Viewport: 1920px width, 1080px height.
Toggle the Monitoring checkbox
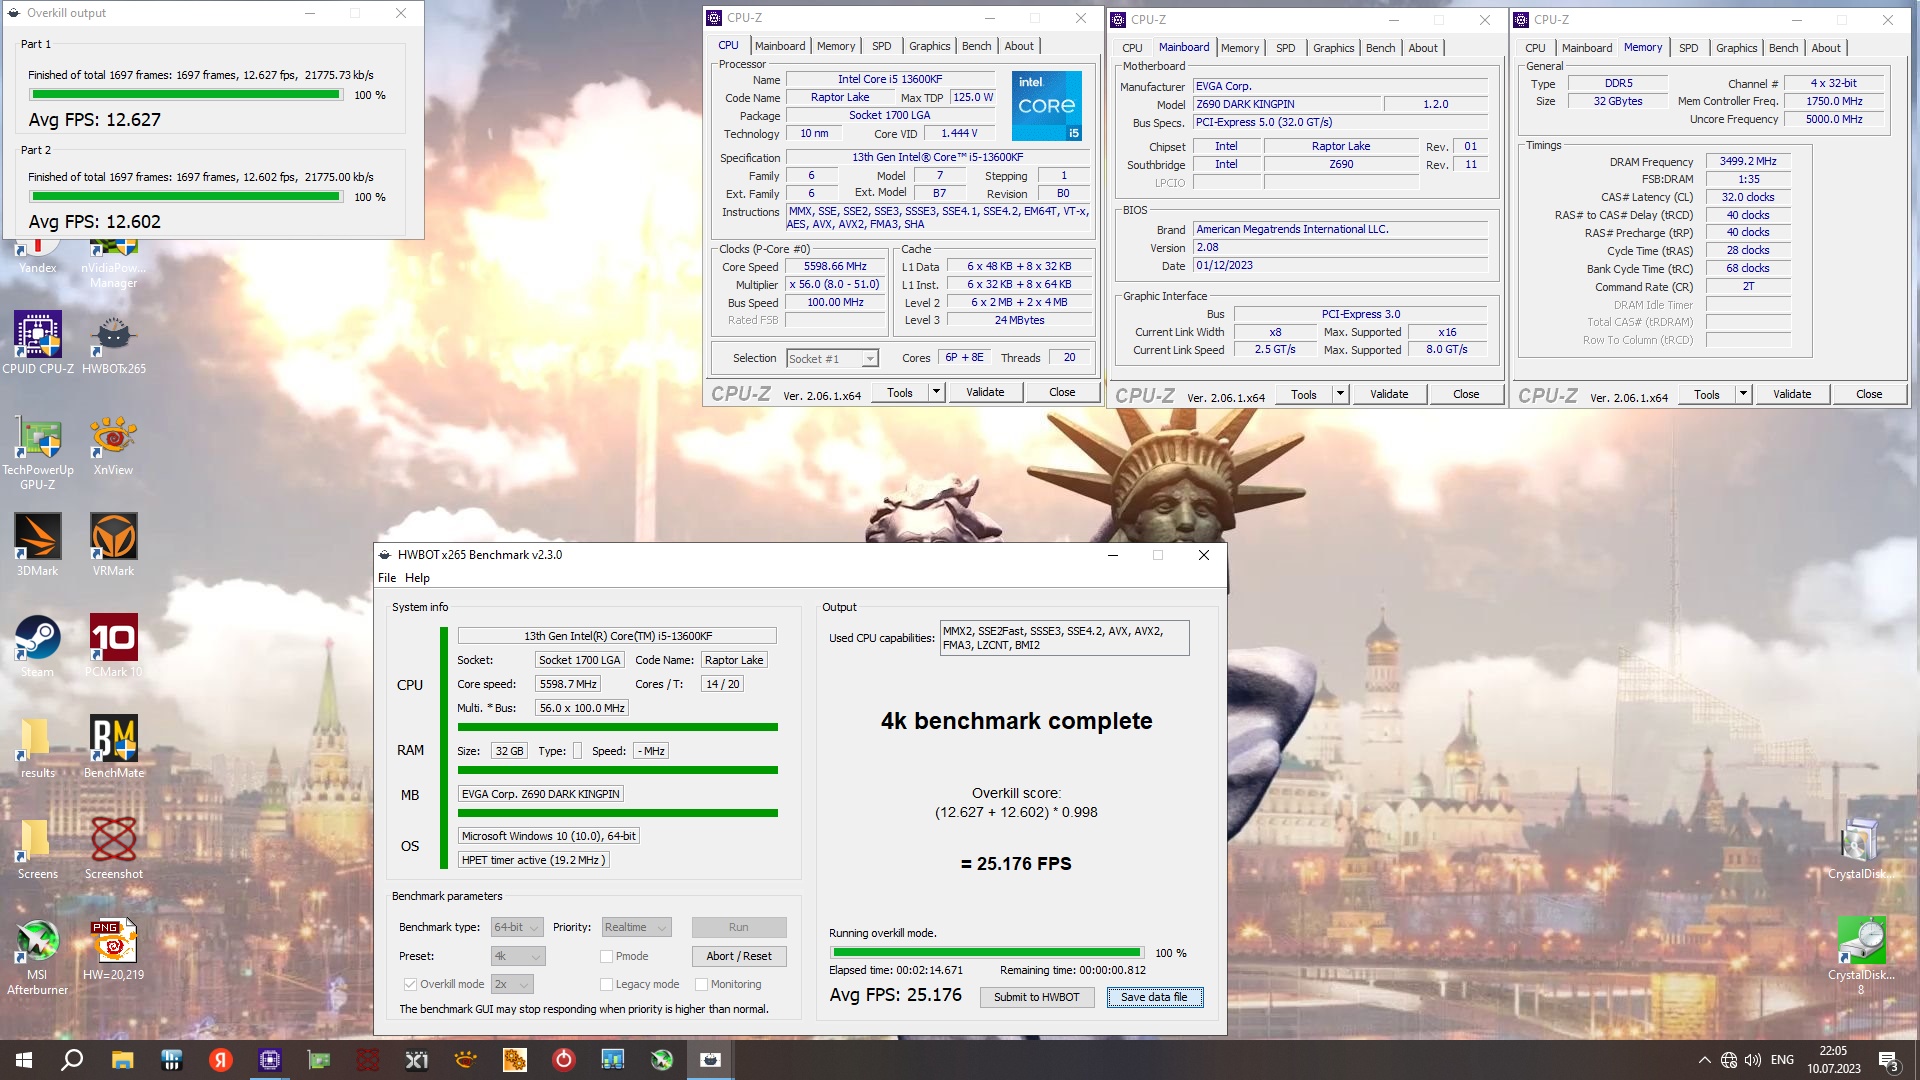pos(701,984)
